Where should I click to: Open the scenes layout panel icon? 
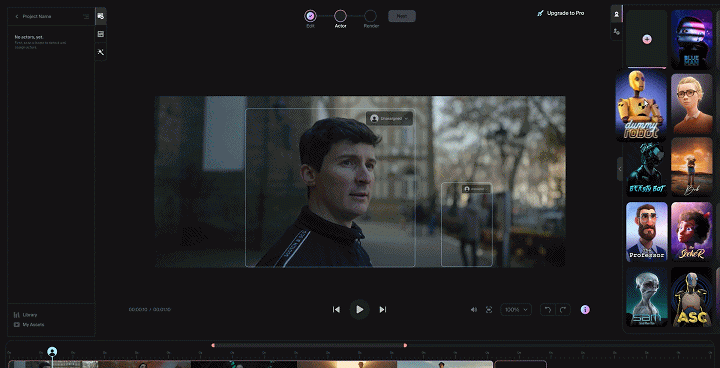point(101,34)
